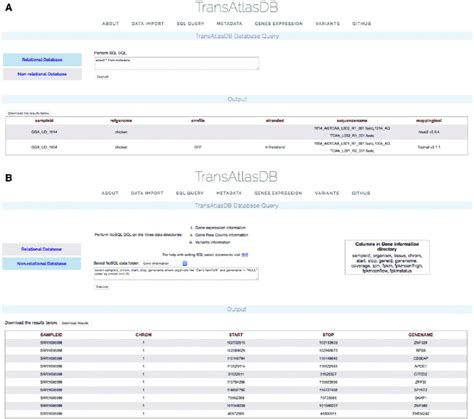Image resolution: width=474 pixels, height=419 pixels.
Task: Open METADATA in the bottom screenshot's navigation
Action: 229,193
